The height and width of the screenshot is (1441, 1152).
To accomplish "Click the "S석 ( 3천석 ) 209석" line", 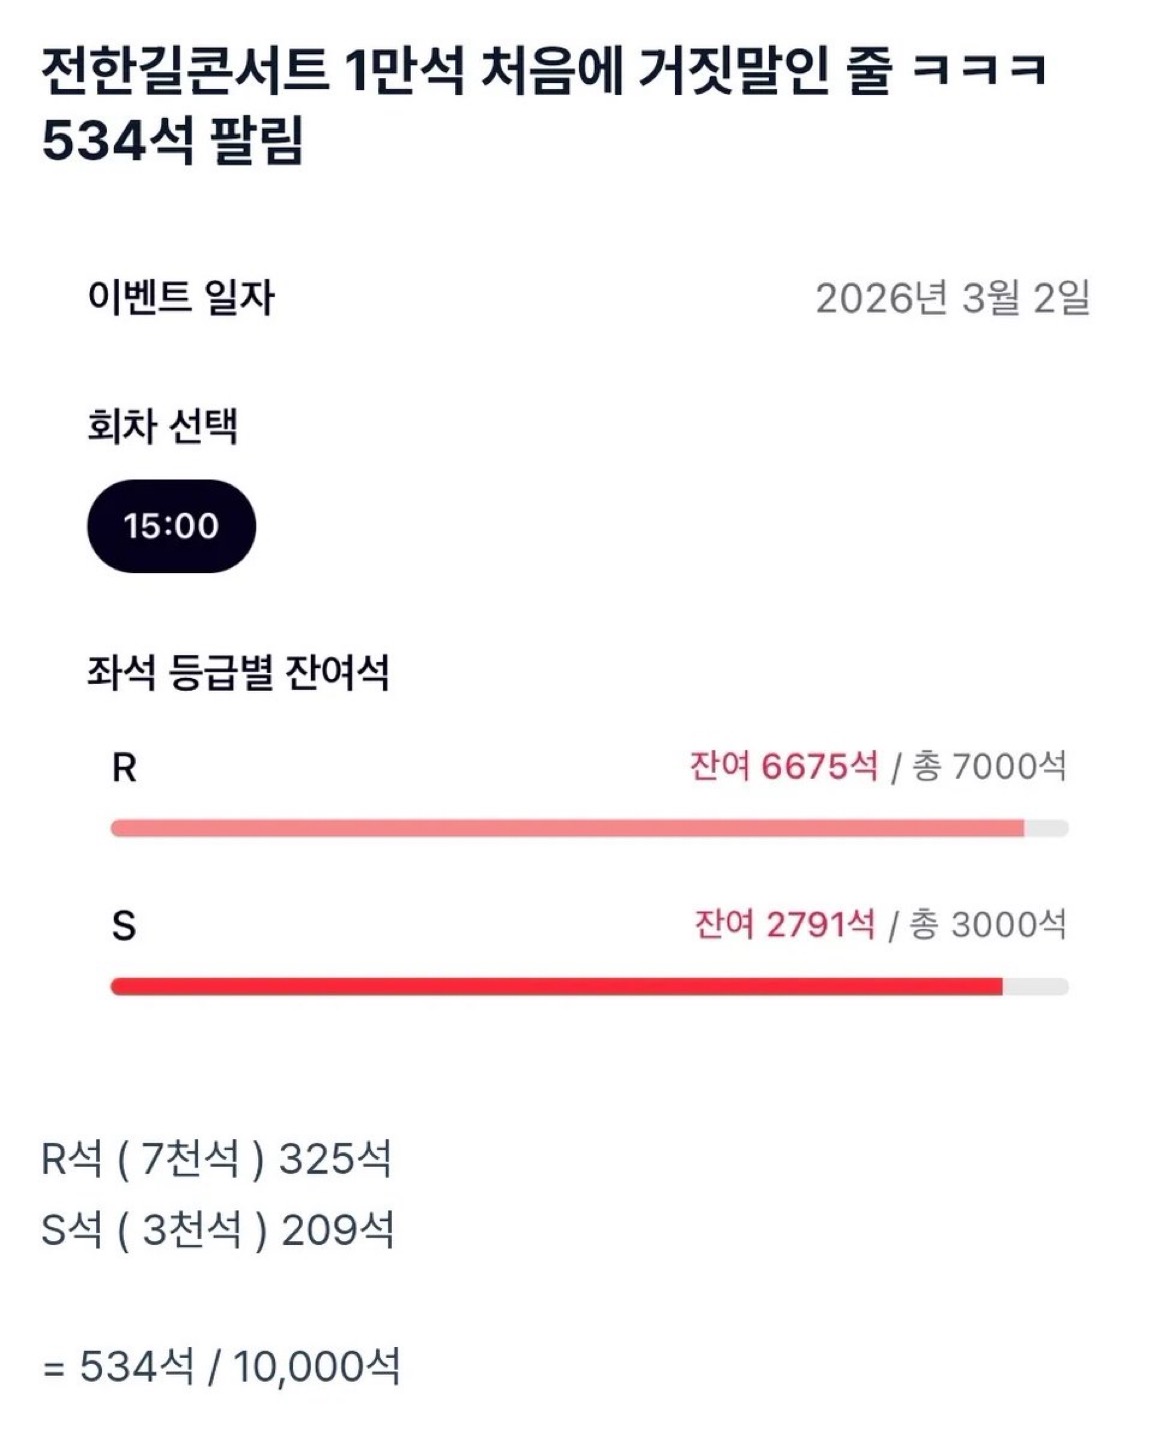I will tap(217, 1230).
